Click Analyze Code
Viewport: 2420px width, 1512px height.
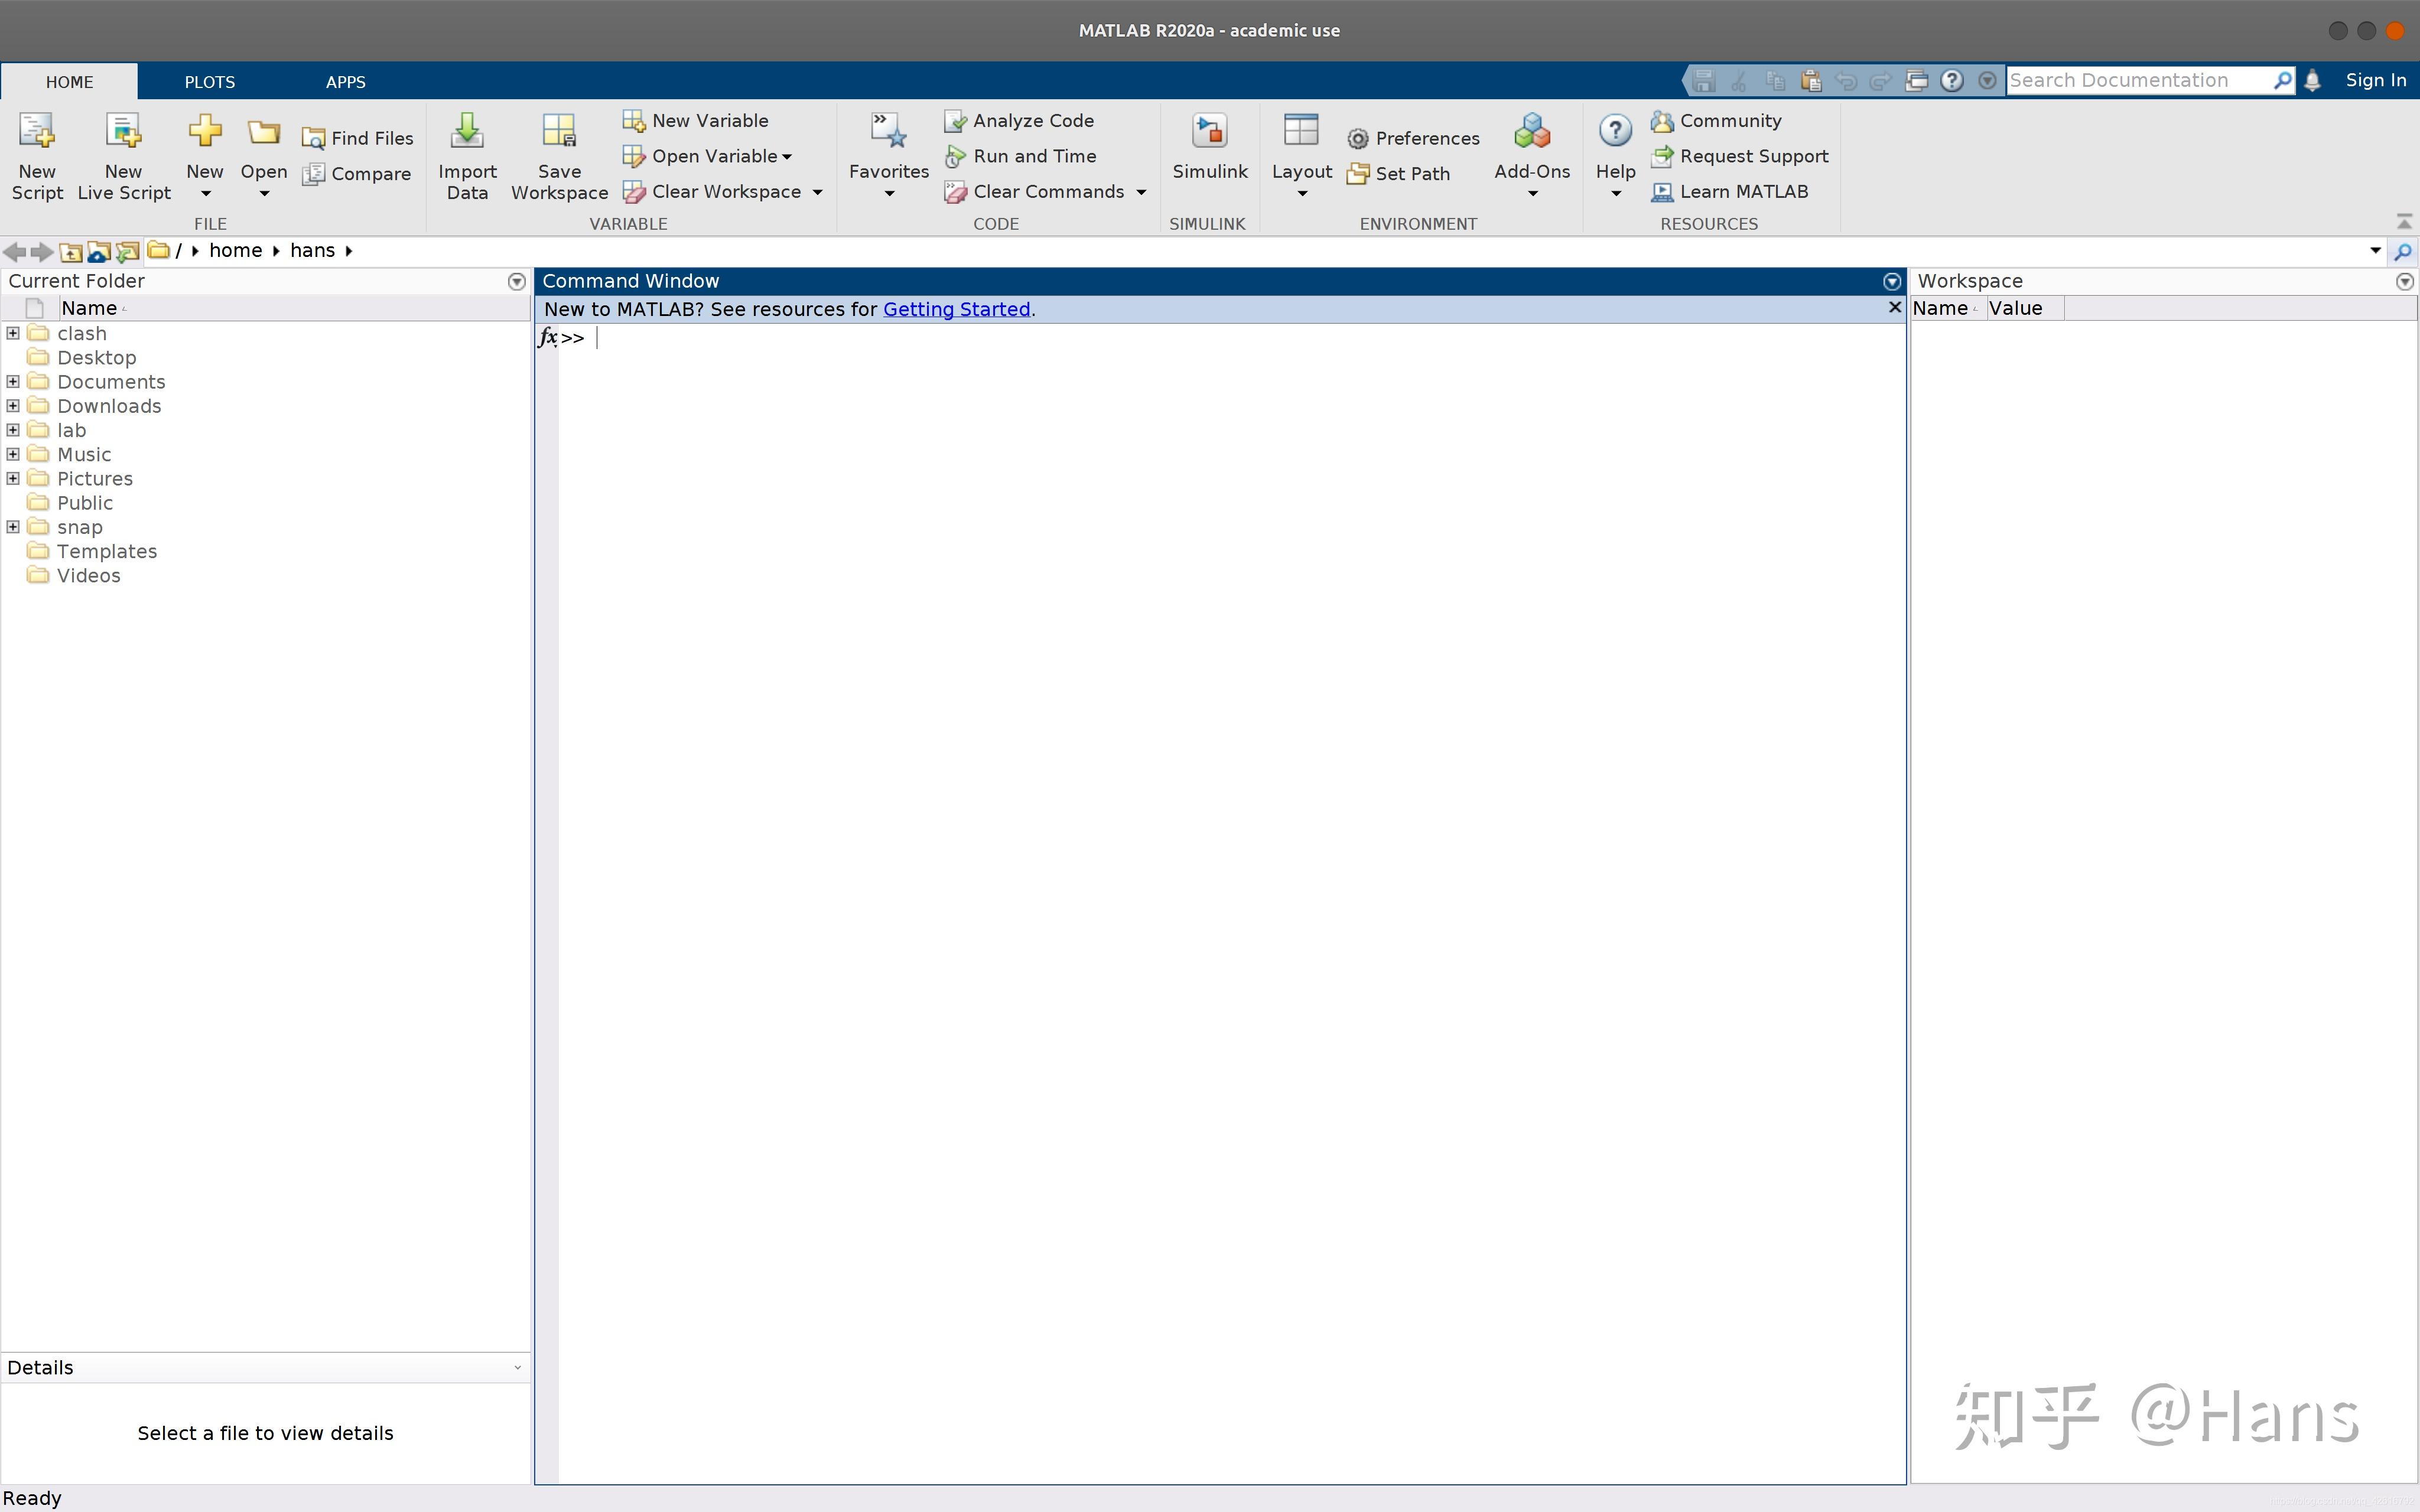[1019, 121]
